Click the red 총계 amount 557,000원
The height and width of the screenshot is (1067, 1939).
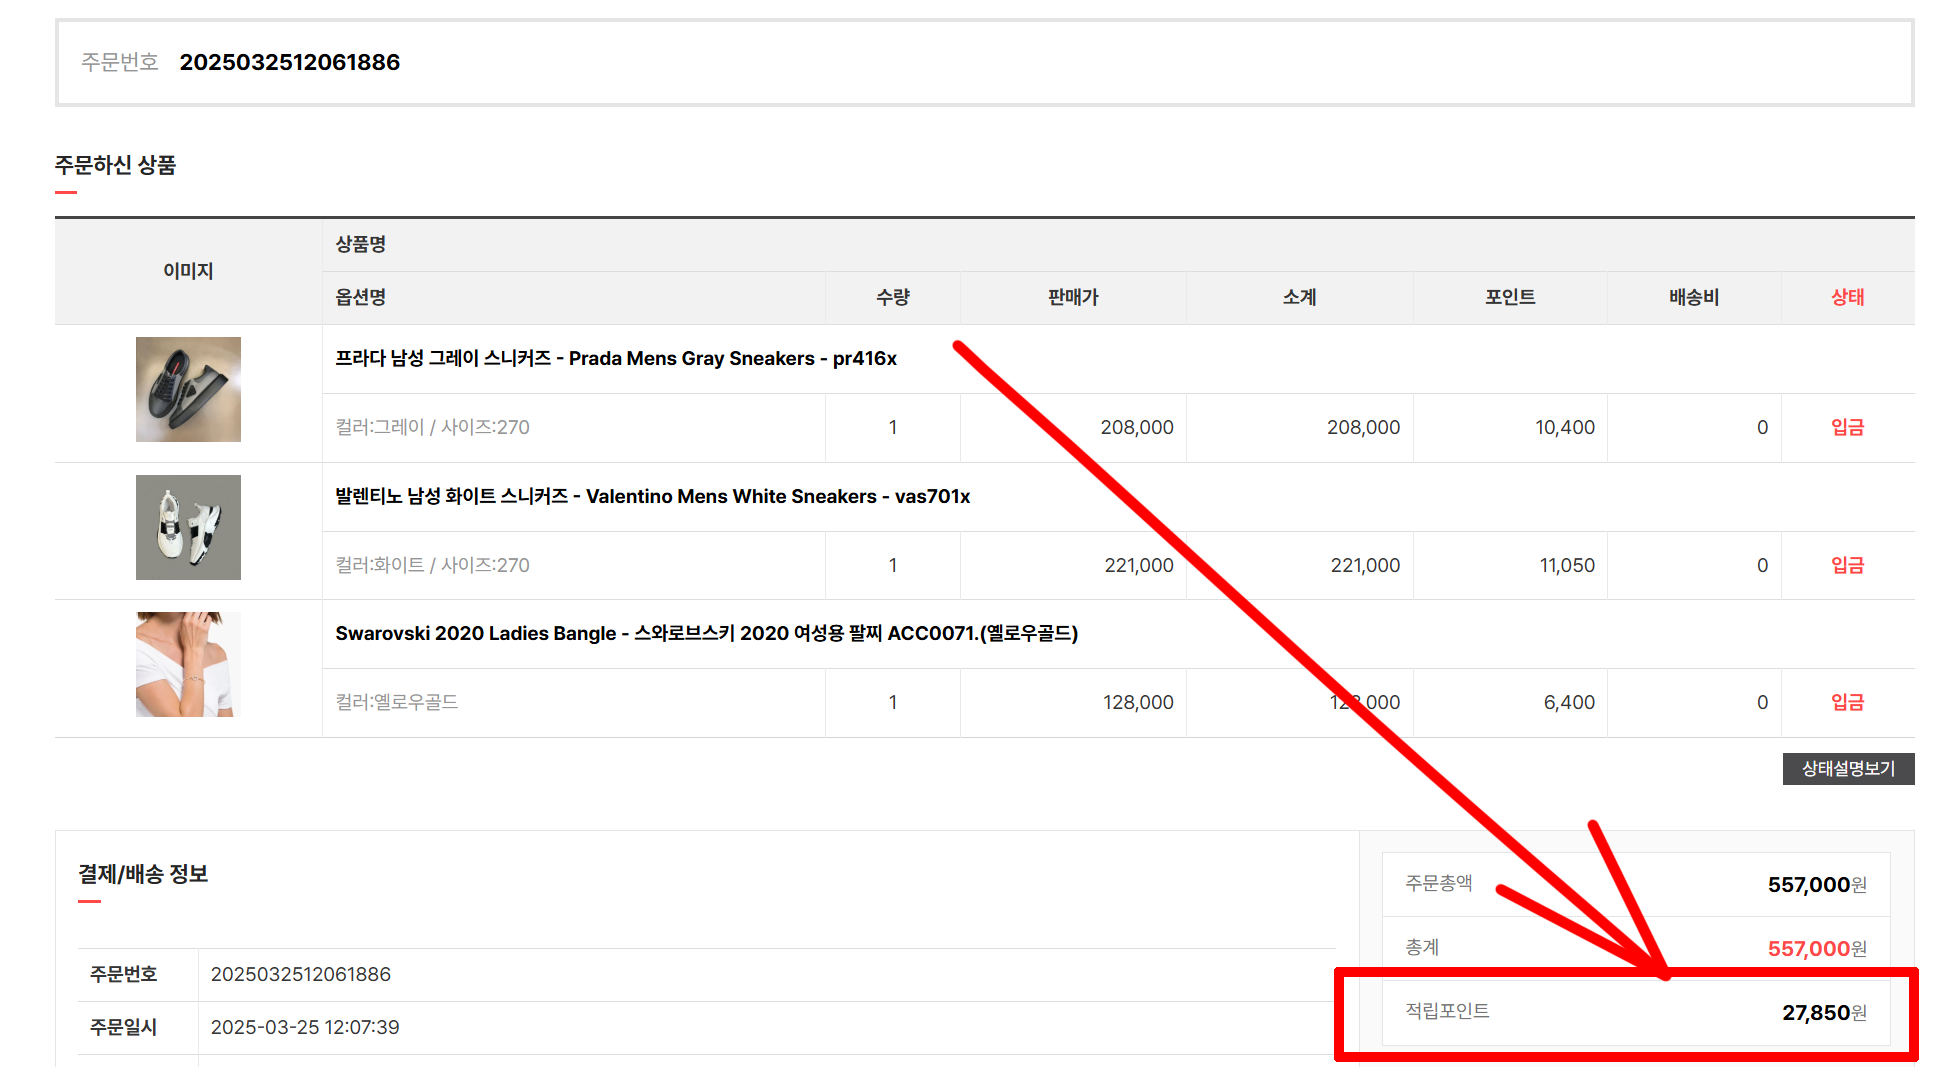(1816, 948)
